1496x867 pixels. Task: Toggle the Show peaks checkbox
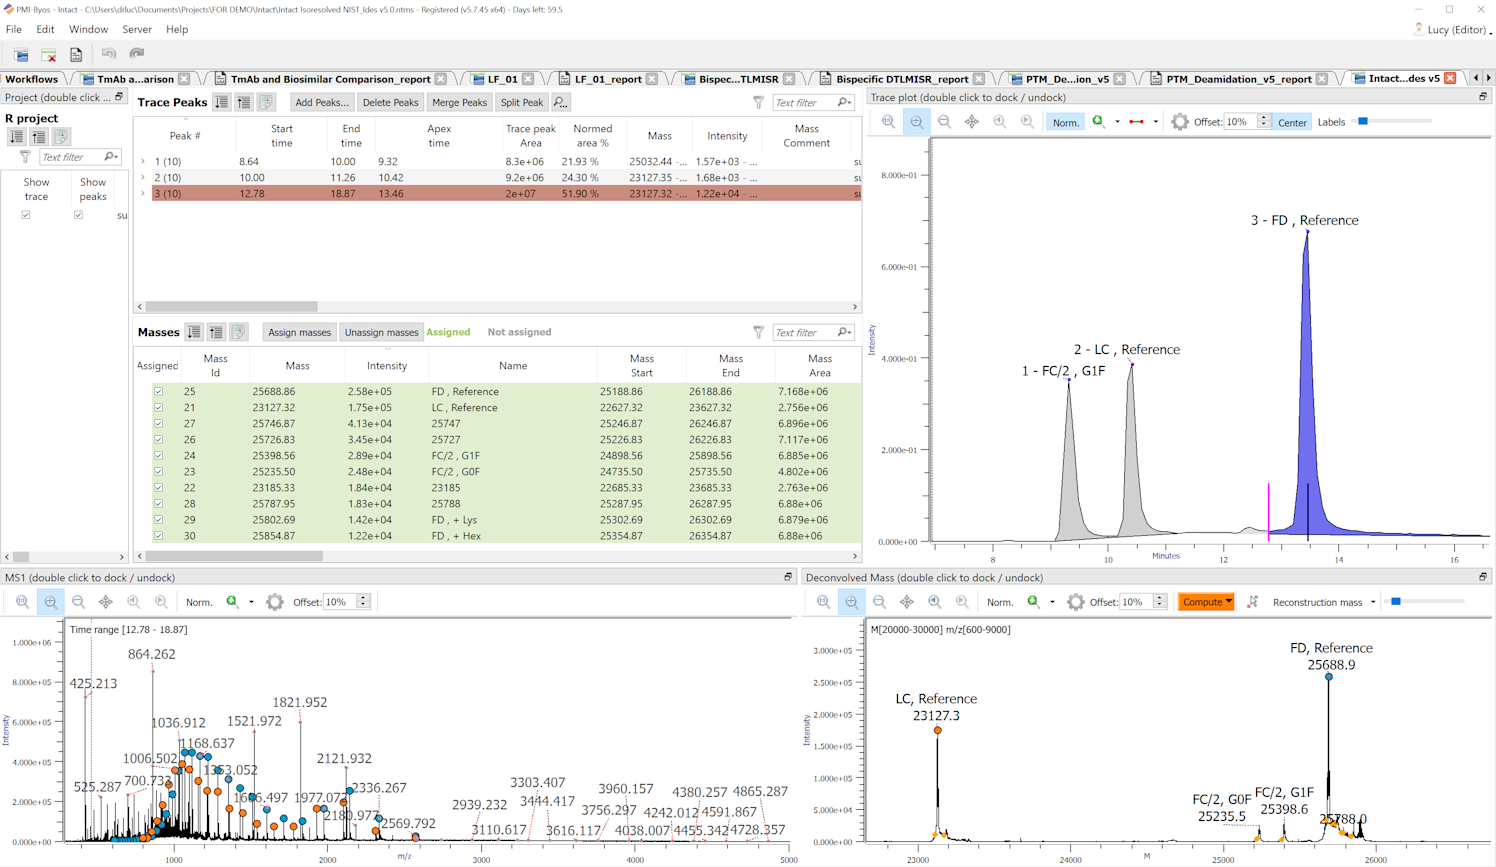click(78, 215)
